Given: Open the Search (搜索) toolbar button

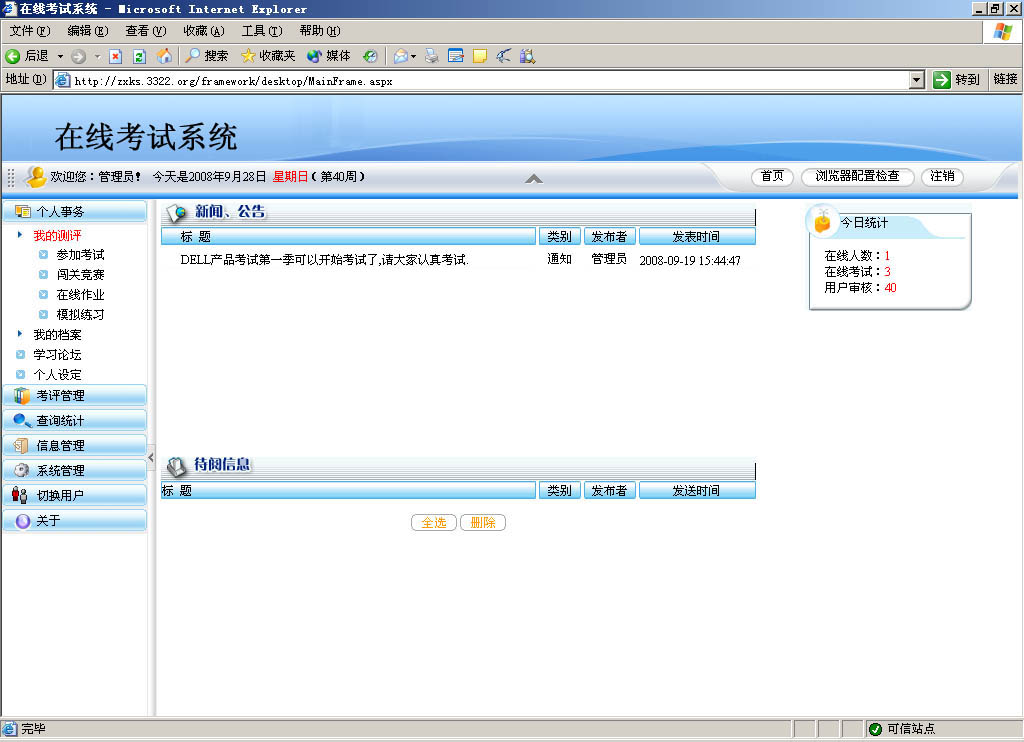Looking at the screenshot, I should 206,56.
